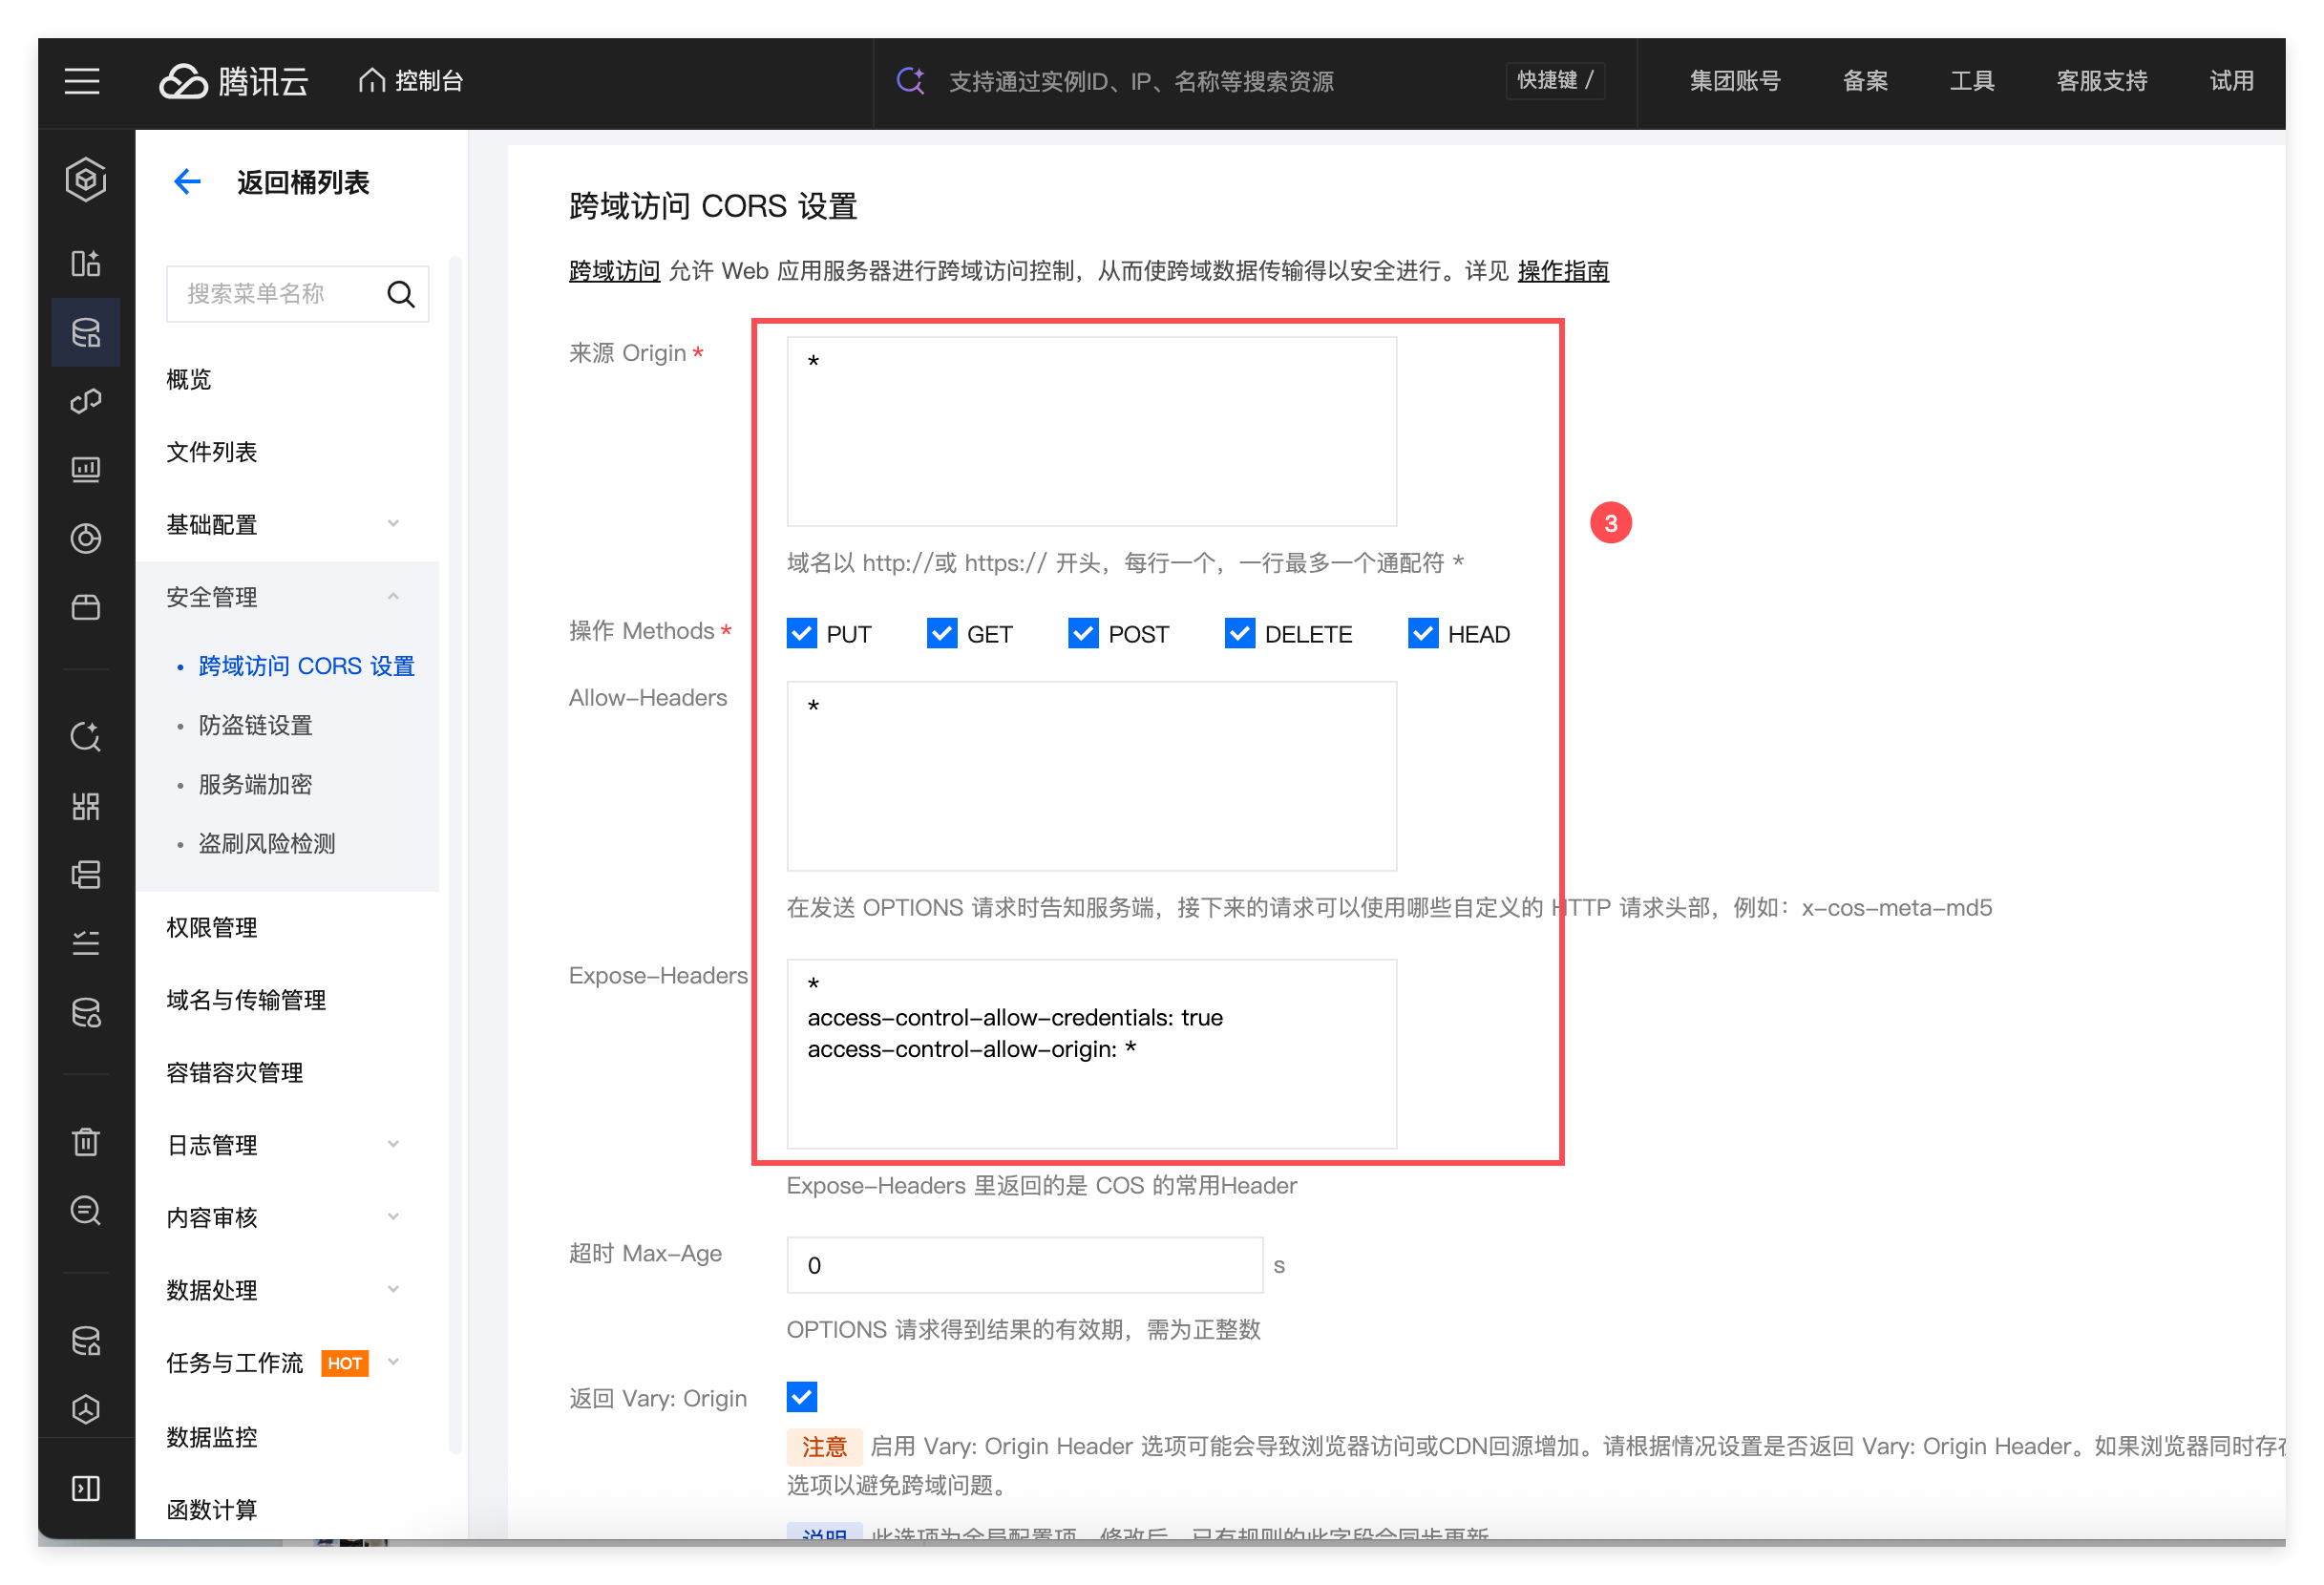Open 工具 in the top bar
This screenshot has height=1585, width=2324.
1972,81
